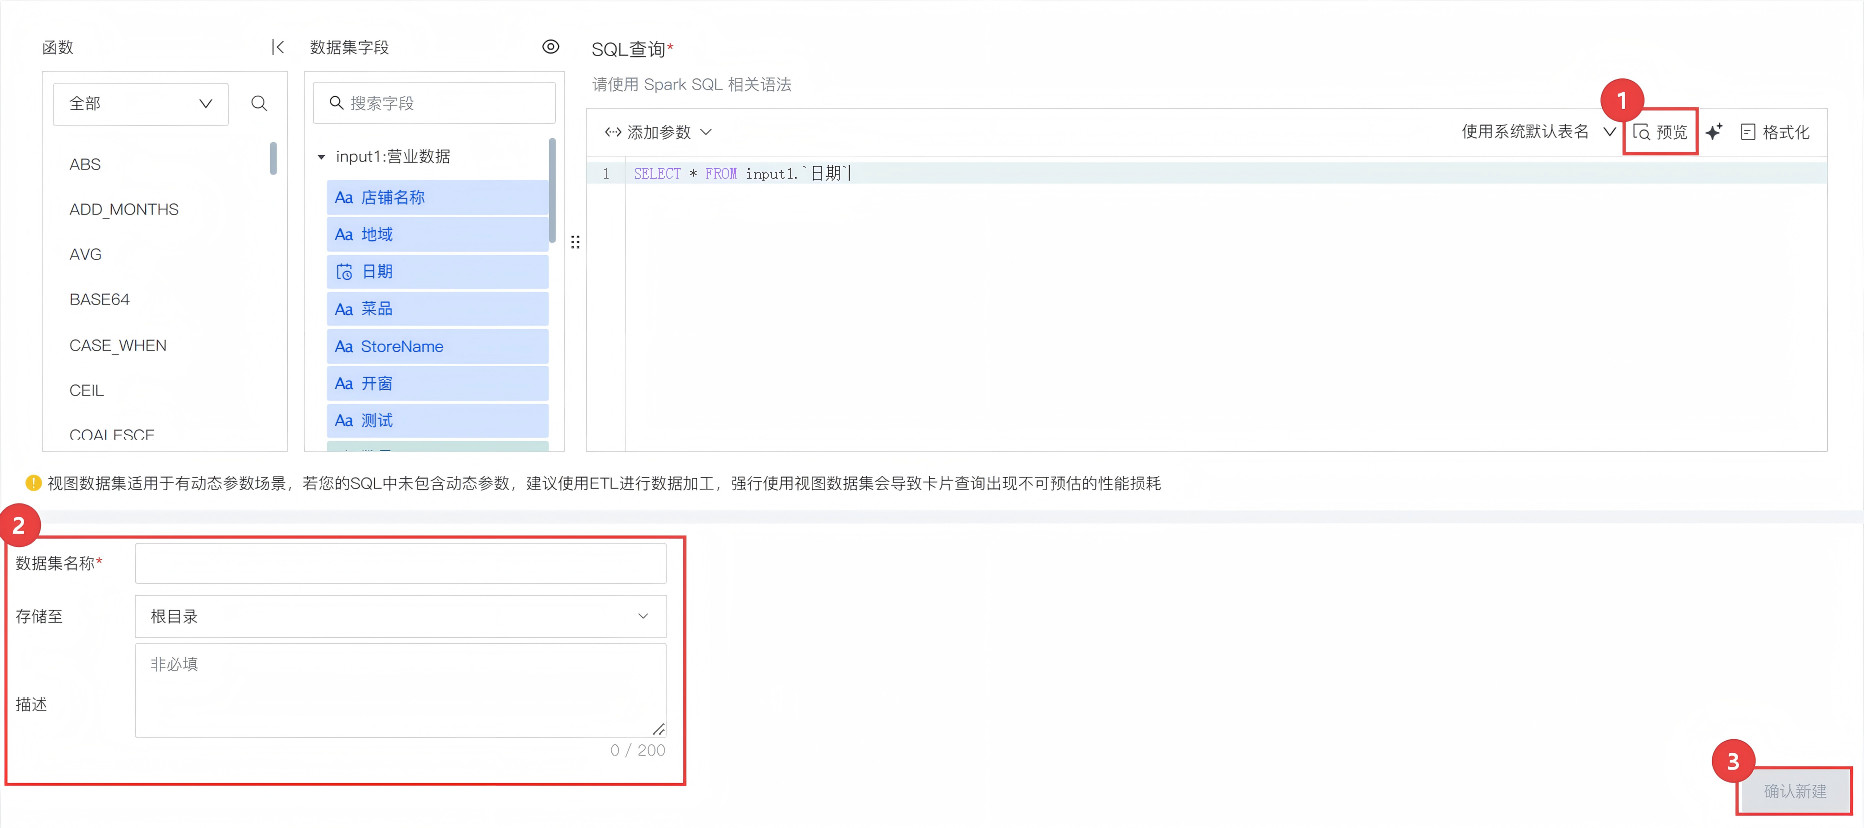Collapse the 函数 panel with the arrow icon

(x=278, y=47)
